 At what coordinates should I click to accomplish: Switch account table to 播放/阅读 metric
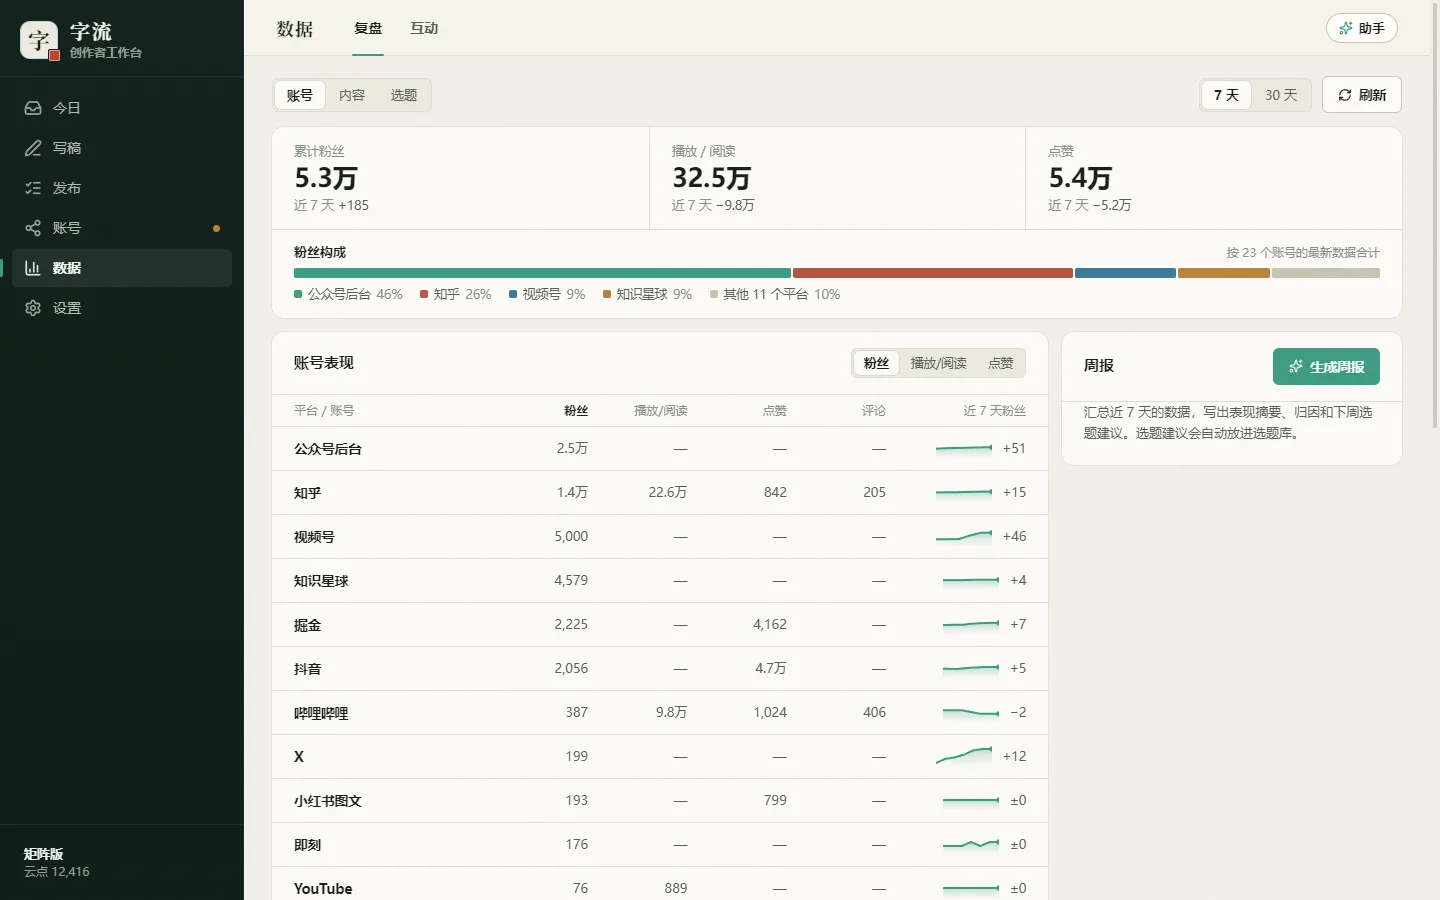click(x=938, y=363)
